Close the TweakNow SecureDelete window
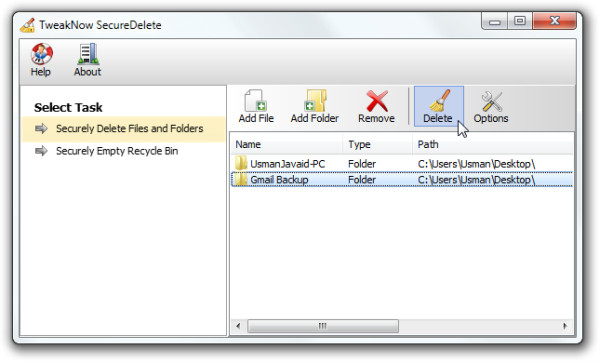Screen dimensions: 600x362 click(554, 21)
